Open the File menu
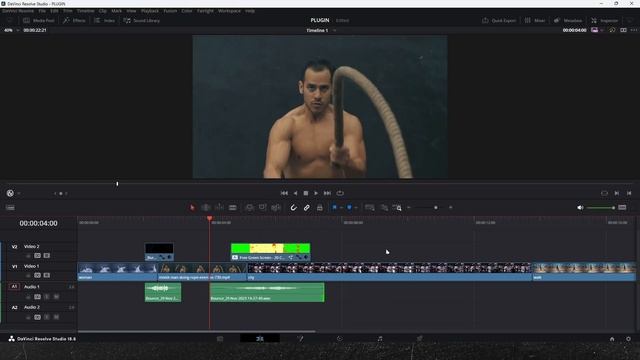The height and width of the screenshot is (360, 640). (x=42, y=11)
